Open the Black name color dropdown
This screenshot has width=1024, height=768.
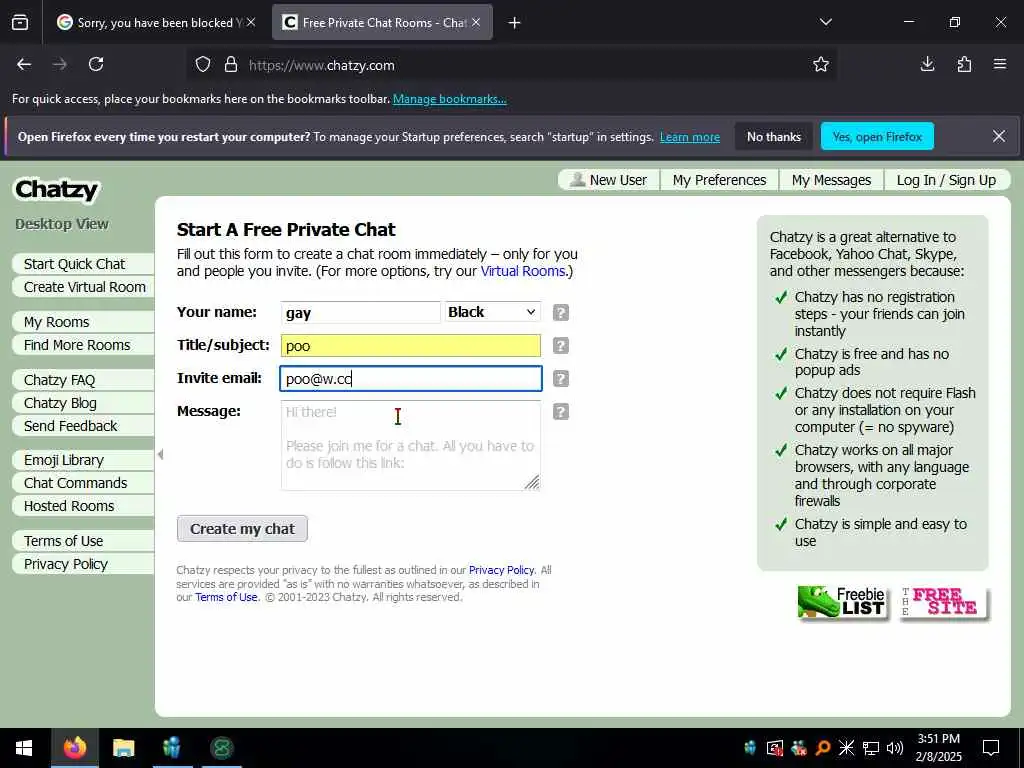pos(492,312)
